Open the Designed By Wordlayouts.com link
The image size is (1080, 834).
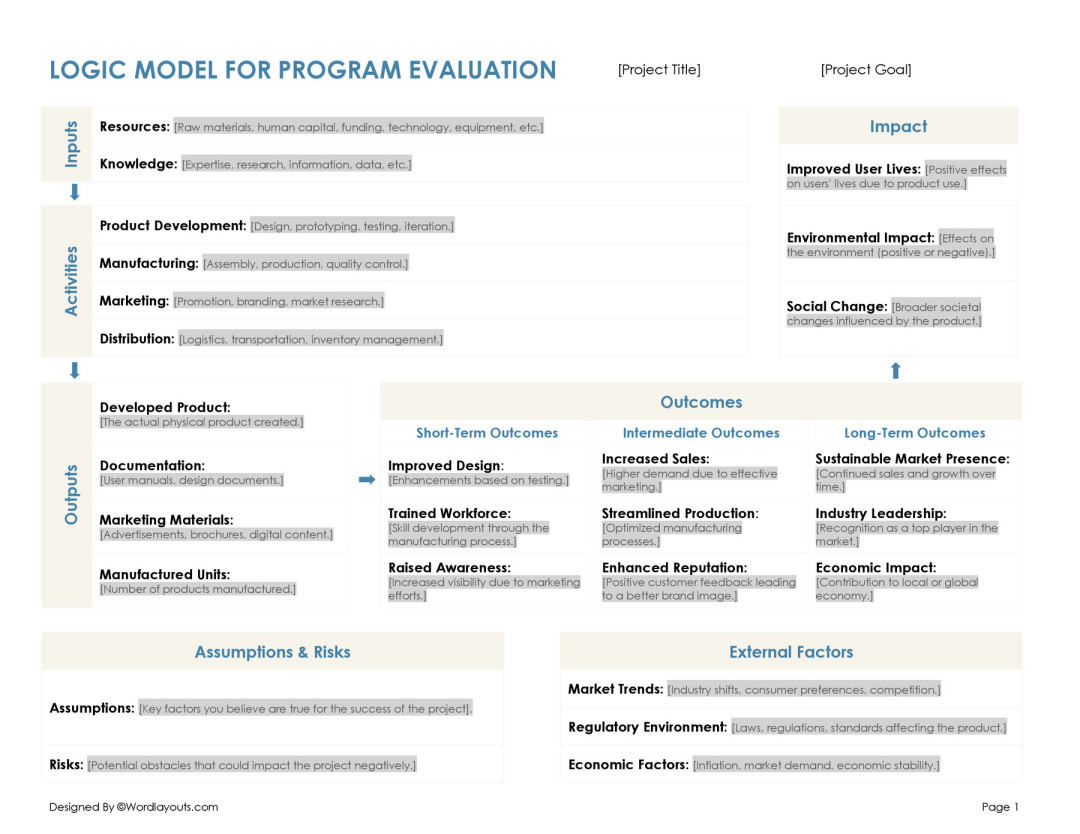[x=133, y=807]
